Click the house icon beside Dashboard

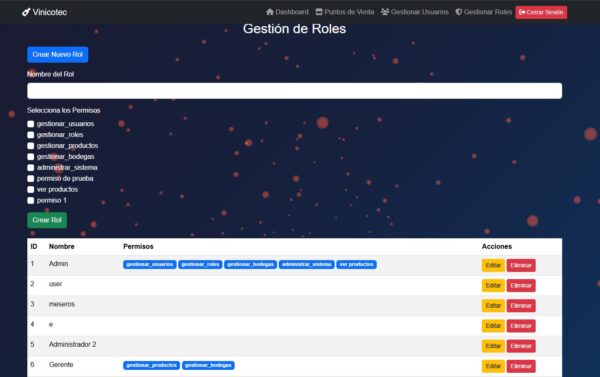coord(270,12)
